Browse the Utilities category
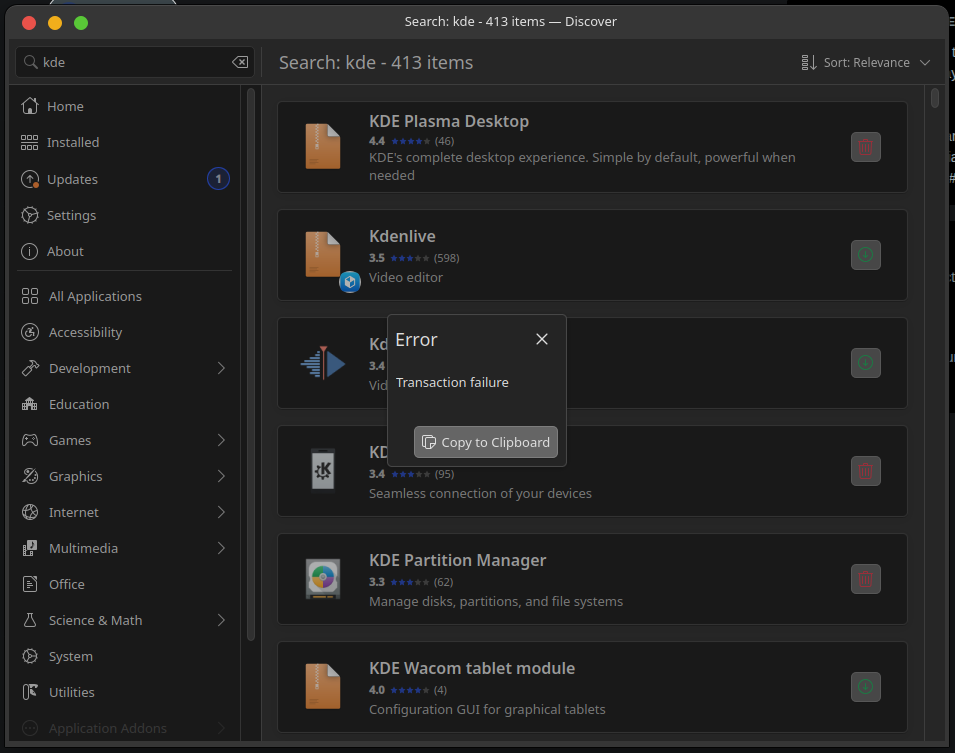The height and width of the screenshot is (753, 955). [x=125, y=692]
